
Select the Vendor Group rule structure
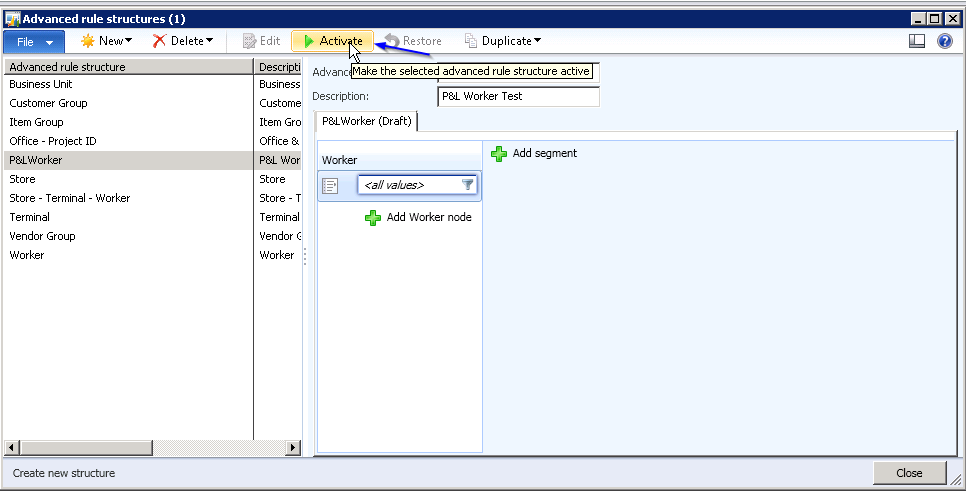click(42, 236)
